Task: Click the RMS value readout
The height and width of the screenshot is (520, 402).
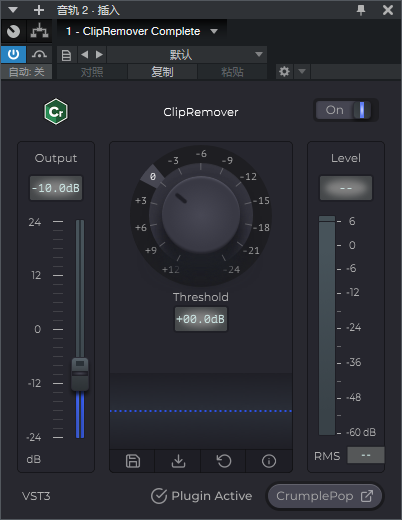Action: [x=366, y=455]
